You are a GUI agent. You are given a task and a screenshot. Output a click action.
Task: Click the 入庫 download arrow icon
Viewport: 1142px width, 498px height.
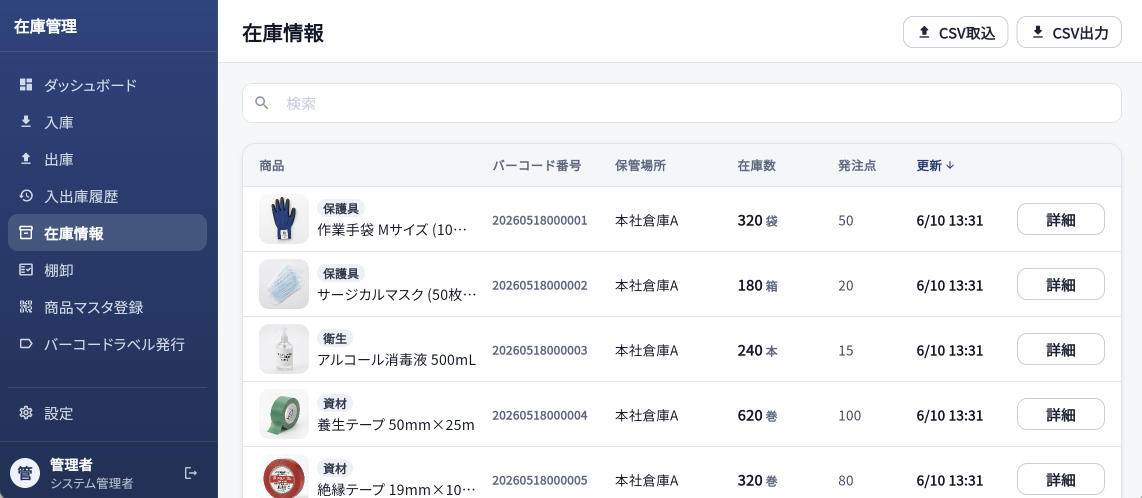pos(26,122)
